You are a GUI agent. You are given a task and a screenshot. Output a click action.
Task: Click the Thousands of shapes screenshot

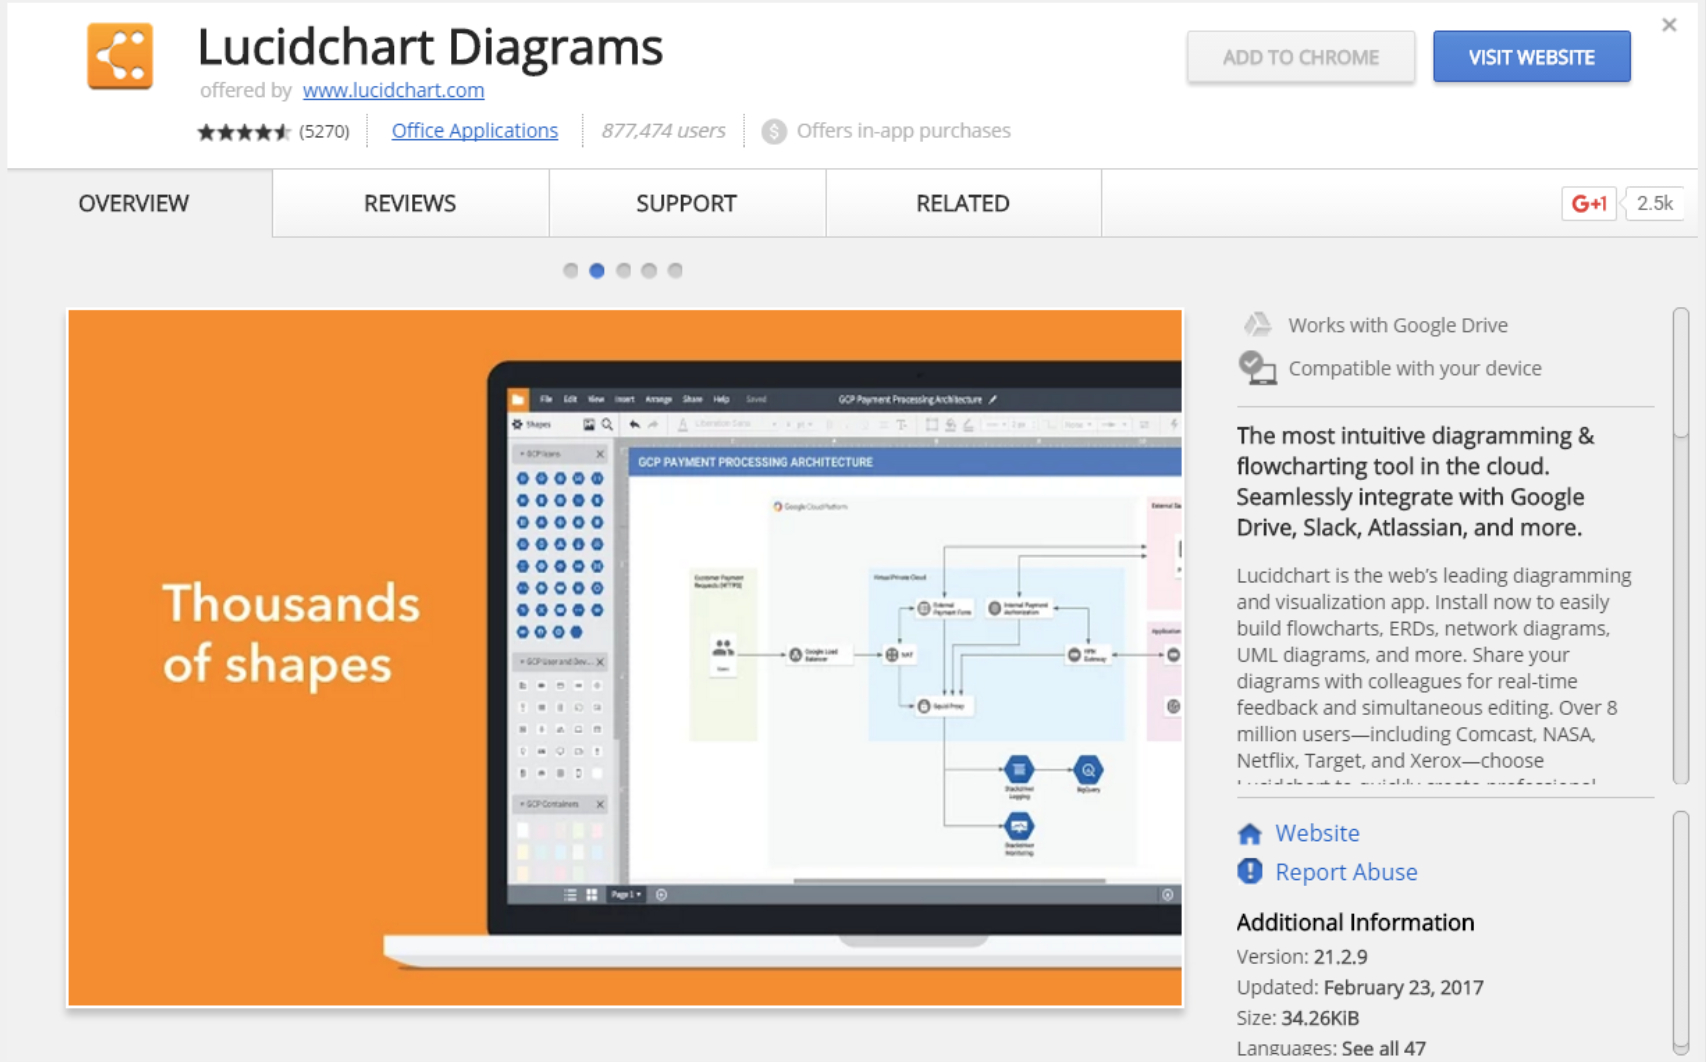(625, 658)
